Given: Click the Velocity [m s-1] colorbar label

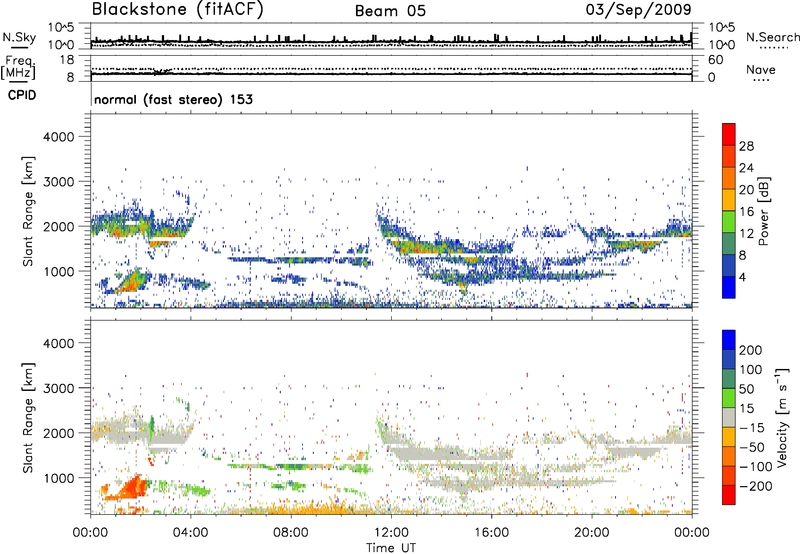Looking at the screenshot, I should [x=782, y=417].
